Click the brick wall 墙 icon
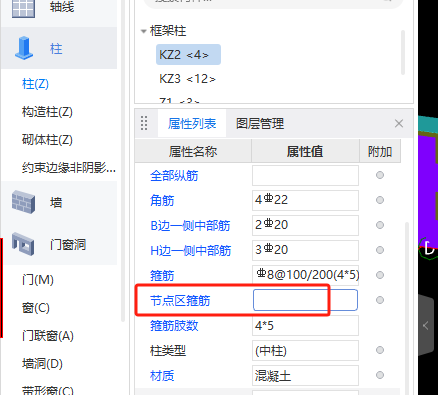Viewport: 438px width, 395px height. tap(23, 202)
